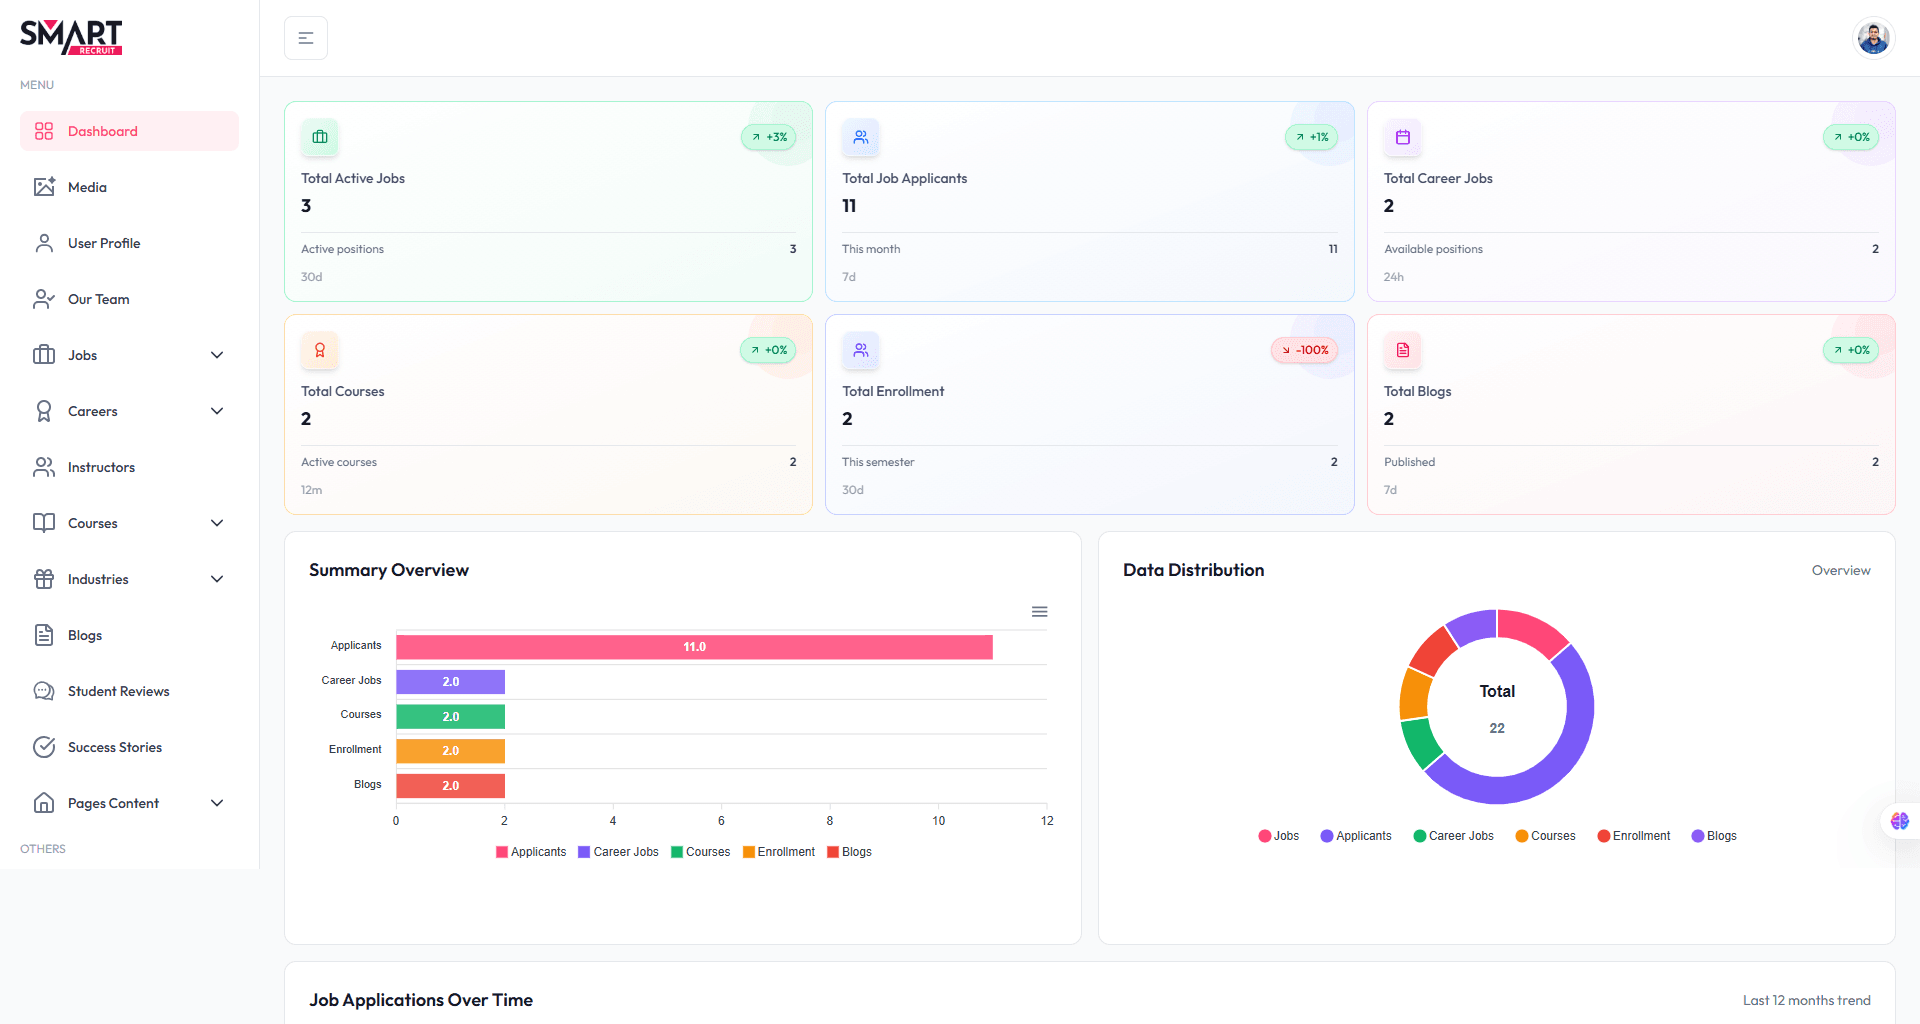Screen dimensions: 1920x1024
Task: Click the Total Blogs document icon
Action: coord(1402,350)
